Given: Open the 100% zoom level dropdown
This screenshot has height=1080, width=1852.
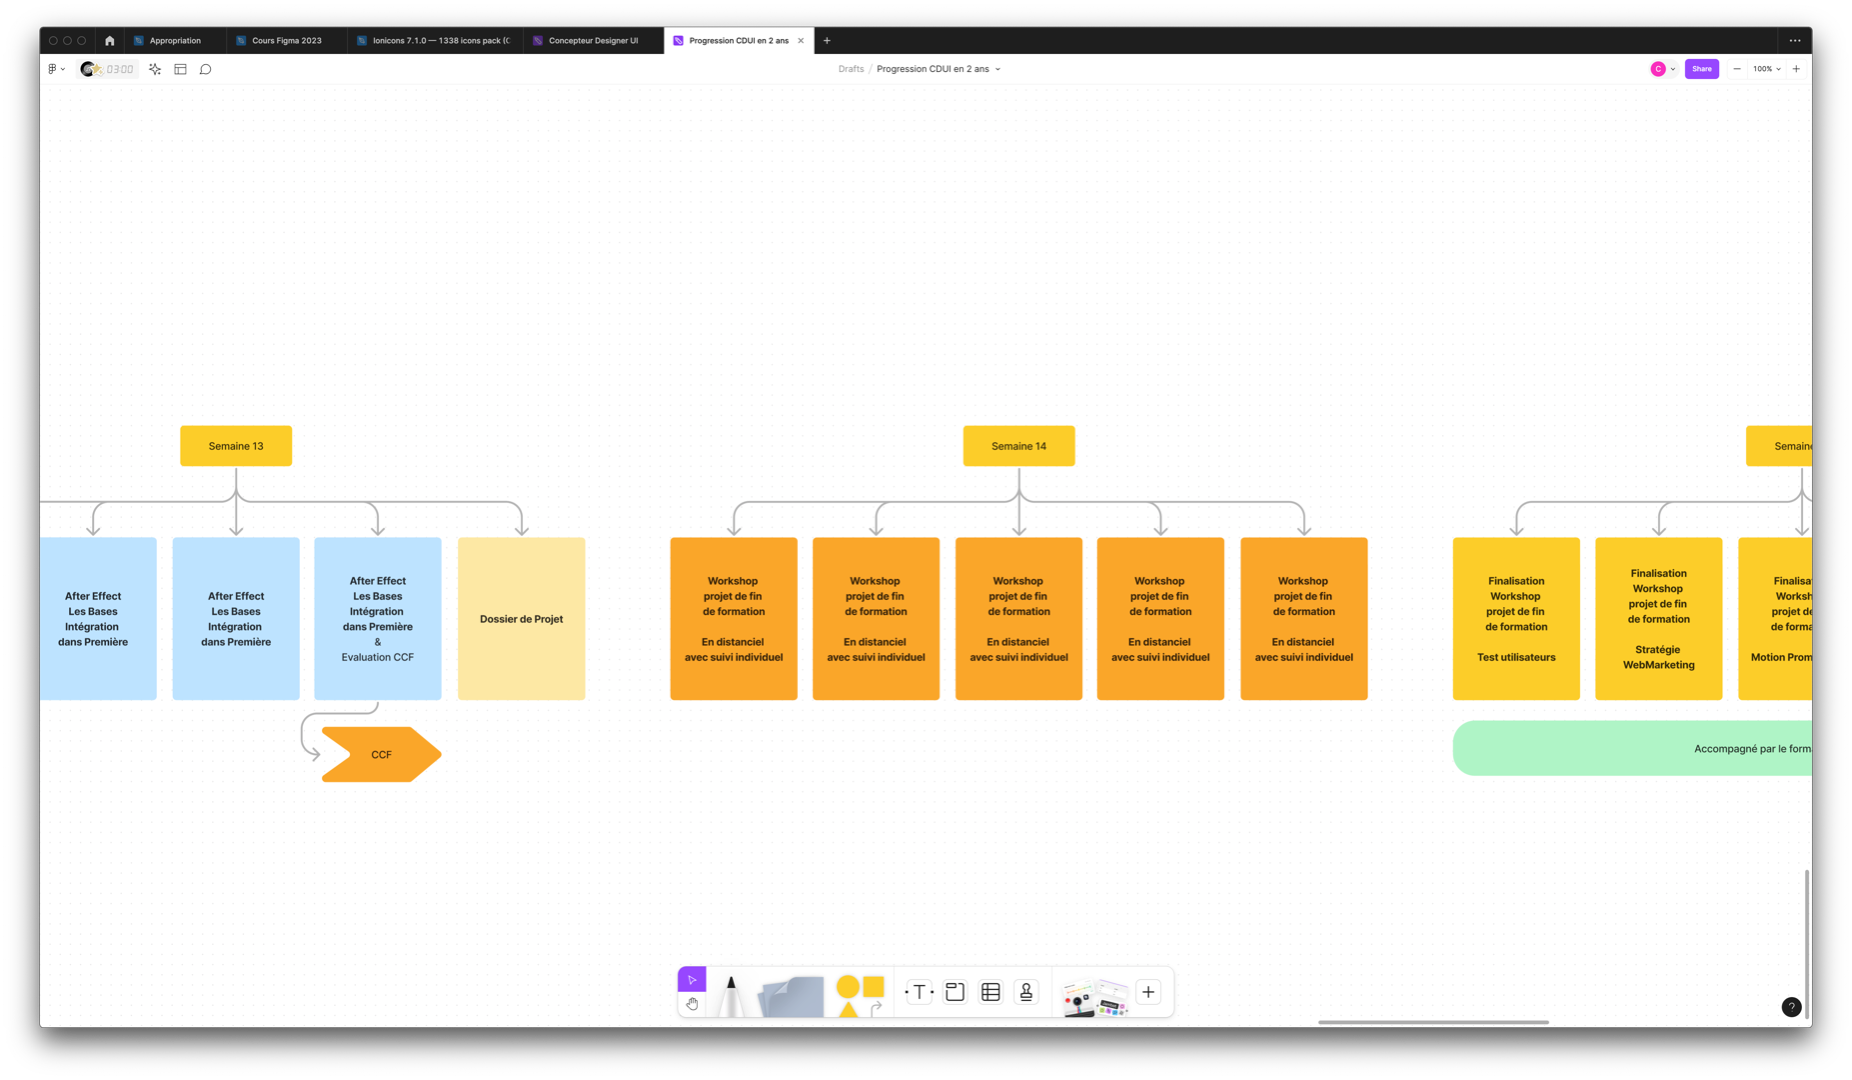Looking at the screenshot, I should click(1766, 69).
